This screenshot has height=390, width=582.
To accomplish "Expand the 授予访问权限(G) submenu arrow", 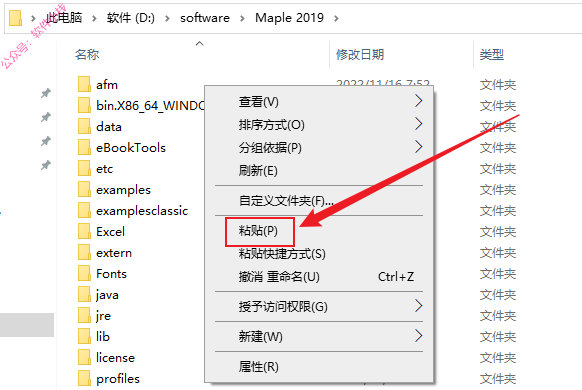I will (x=418, y=306).
